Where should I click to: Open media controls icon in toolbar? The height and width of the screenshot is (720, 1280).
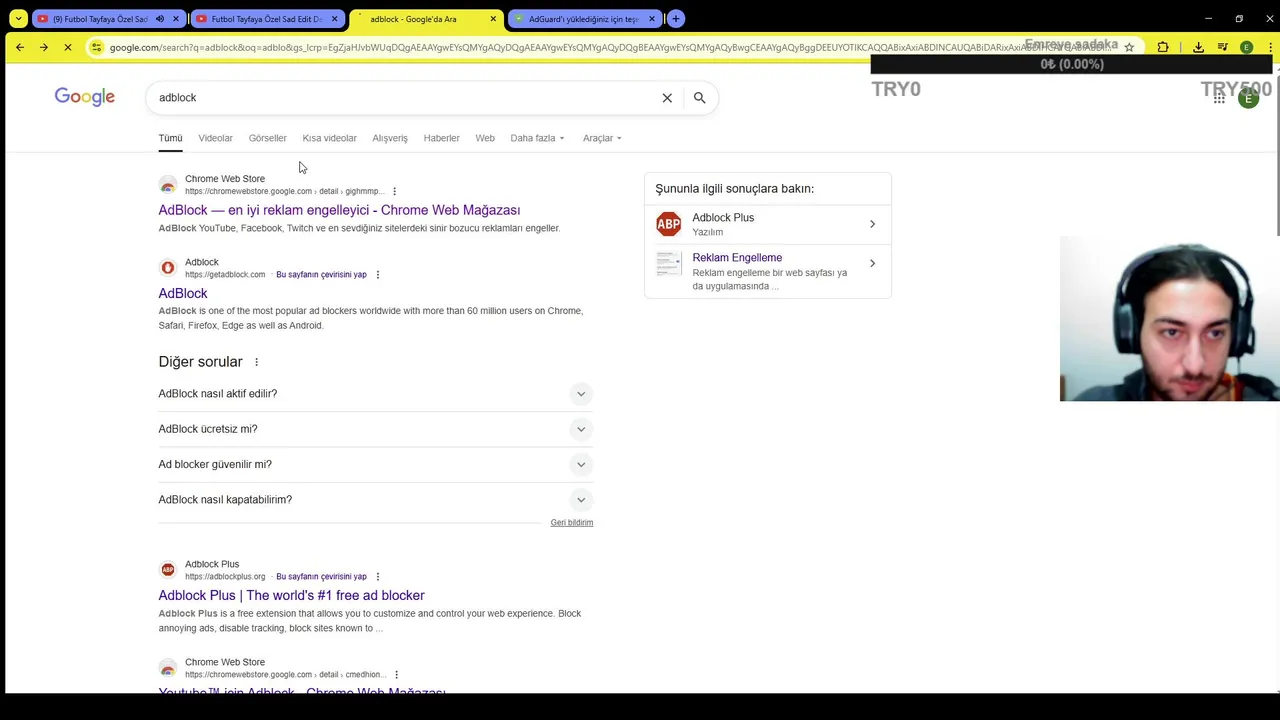1222,47
